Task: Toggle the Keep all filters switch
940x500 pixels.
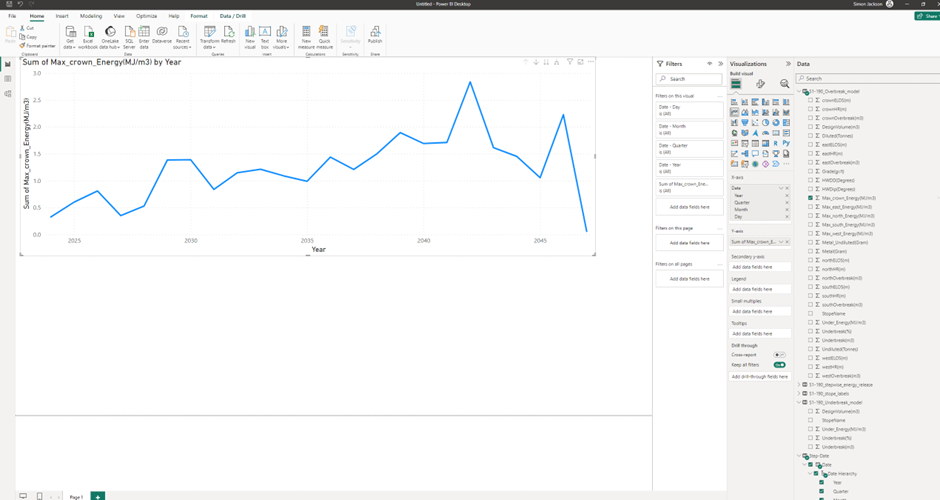Action: point(779,365)
